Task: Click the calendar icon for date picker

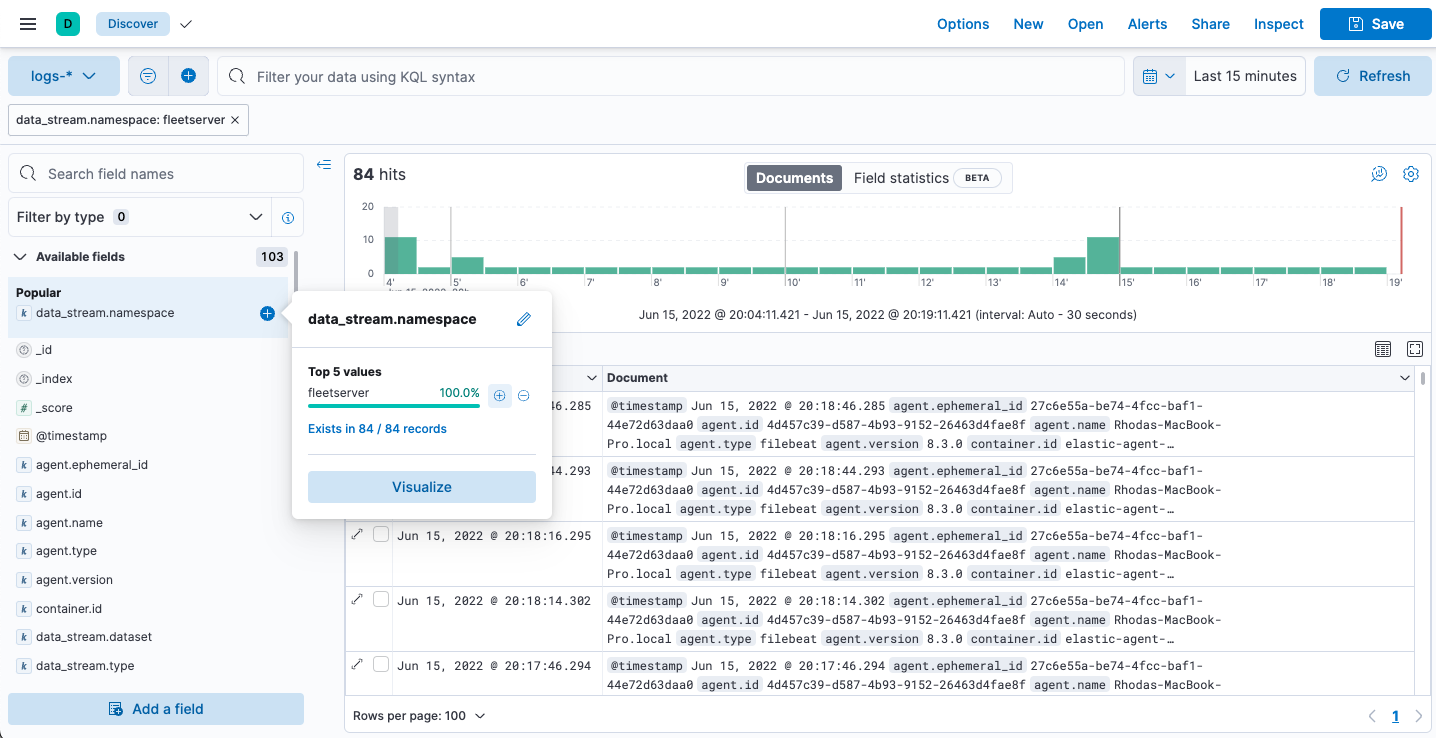Action: 1152,75
